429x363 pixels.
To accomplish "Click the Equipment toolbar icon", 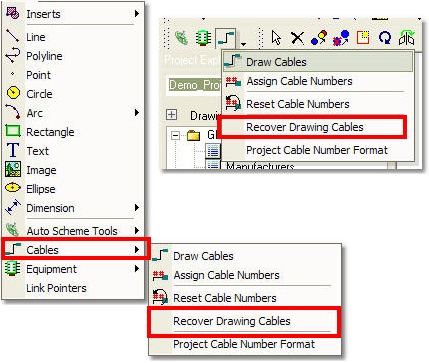I will pyautogui.click(x=203, y=38).
